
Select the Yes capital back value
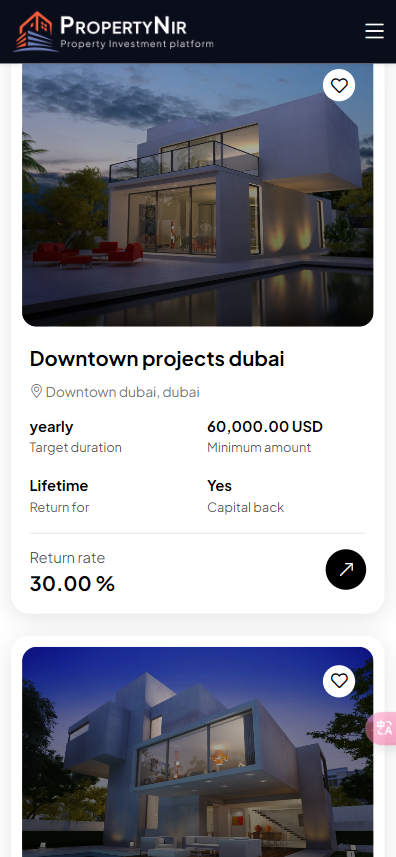point(220,485)
